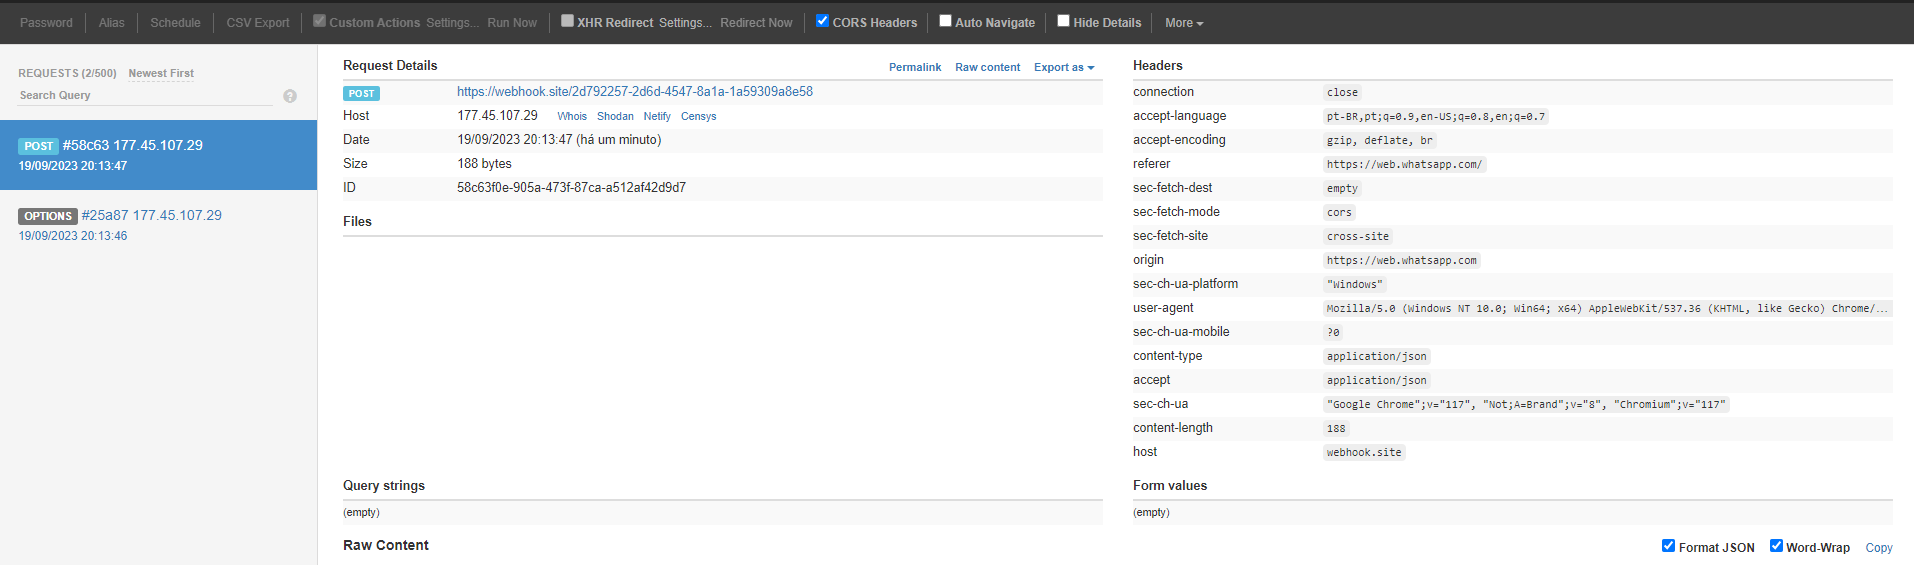This screenshot has width=1914, height=565.
Task: Click the accept-language header value
Action: 1436,116
